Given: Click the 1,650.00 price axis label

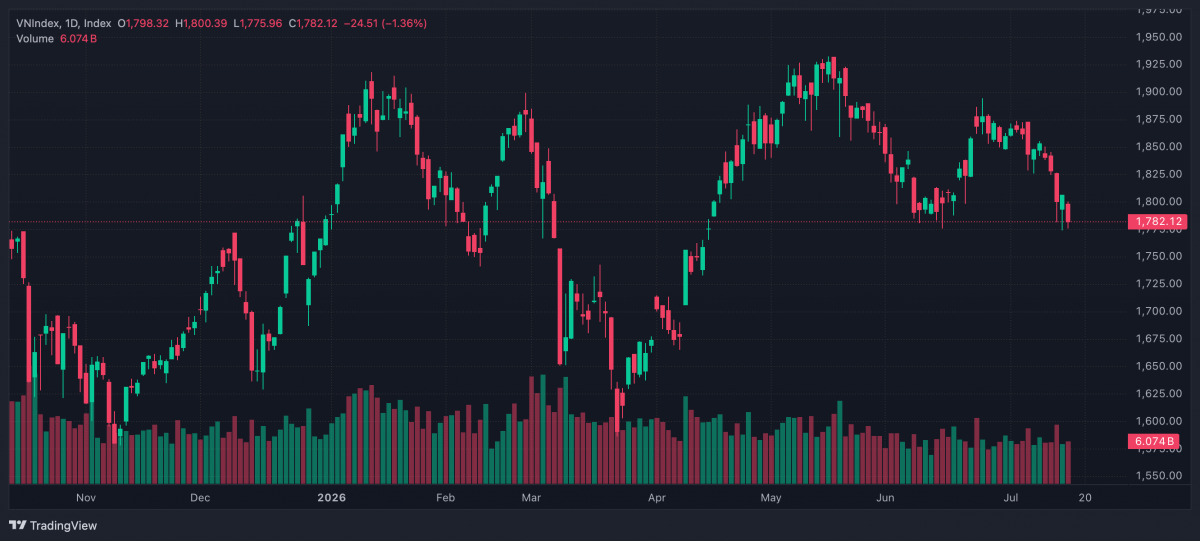Looking at the screenshot, I should coord(1157,366).
